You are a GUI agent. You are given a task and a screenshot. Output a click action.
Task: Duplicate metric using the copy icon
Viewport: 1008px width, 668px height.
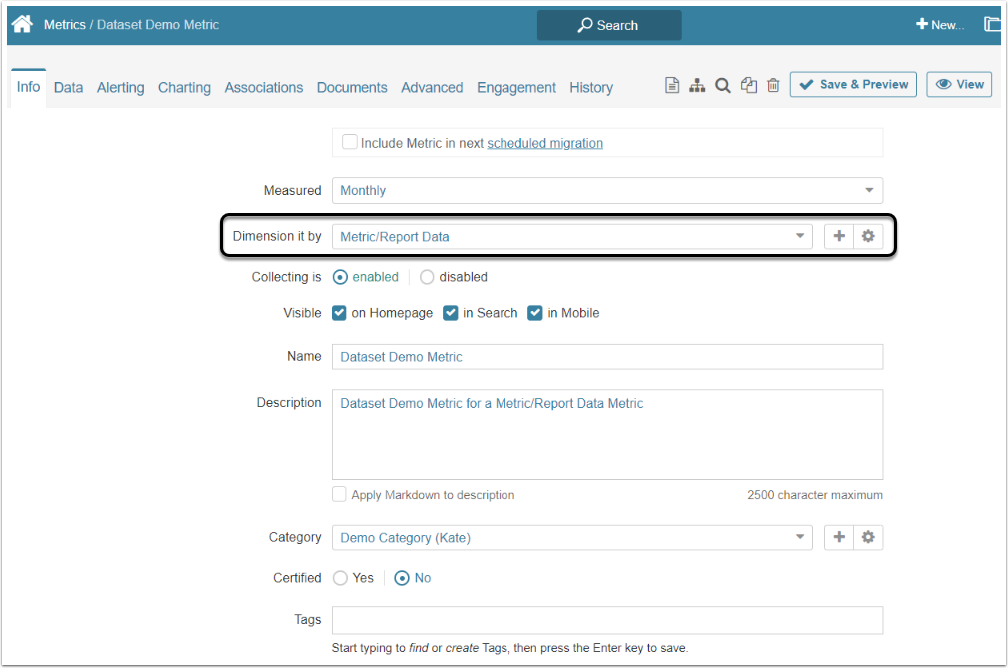click(748, 86)
